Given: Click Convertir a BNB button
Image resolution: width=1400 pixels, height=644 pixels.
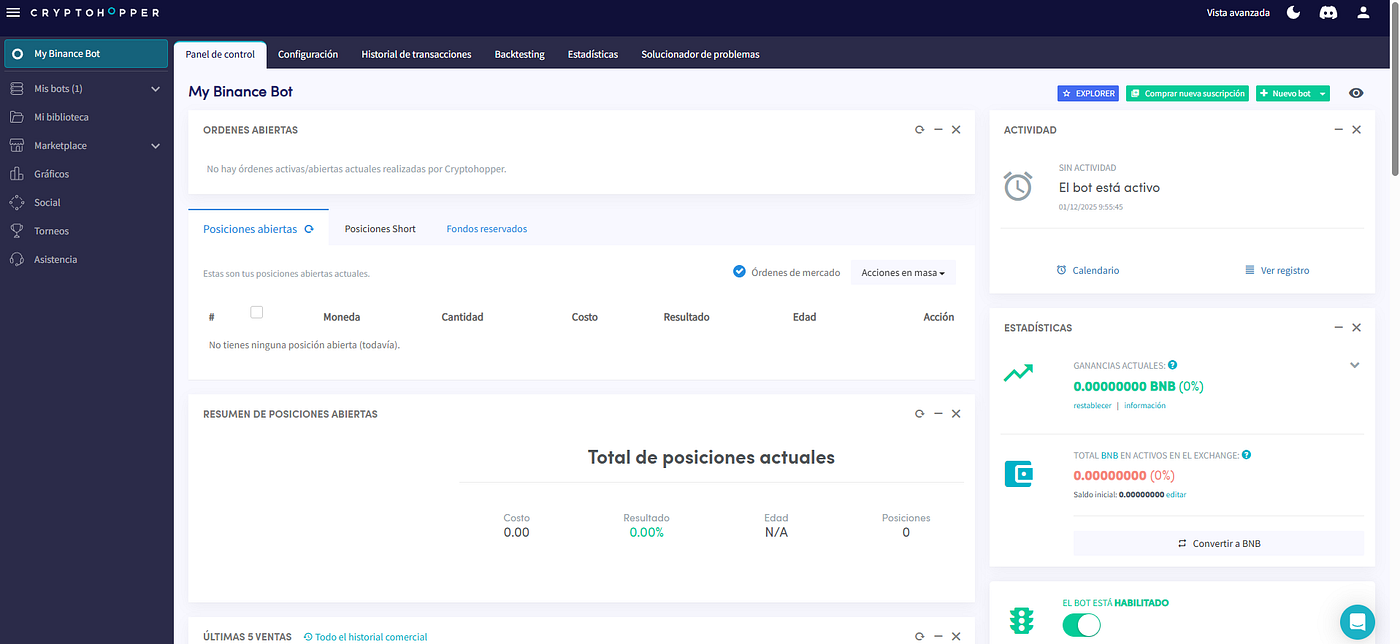Looking at the screenshot, I should [x=1218, y=544].
